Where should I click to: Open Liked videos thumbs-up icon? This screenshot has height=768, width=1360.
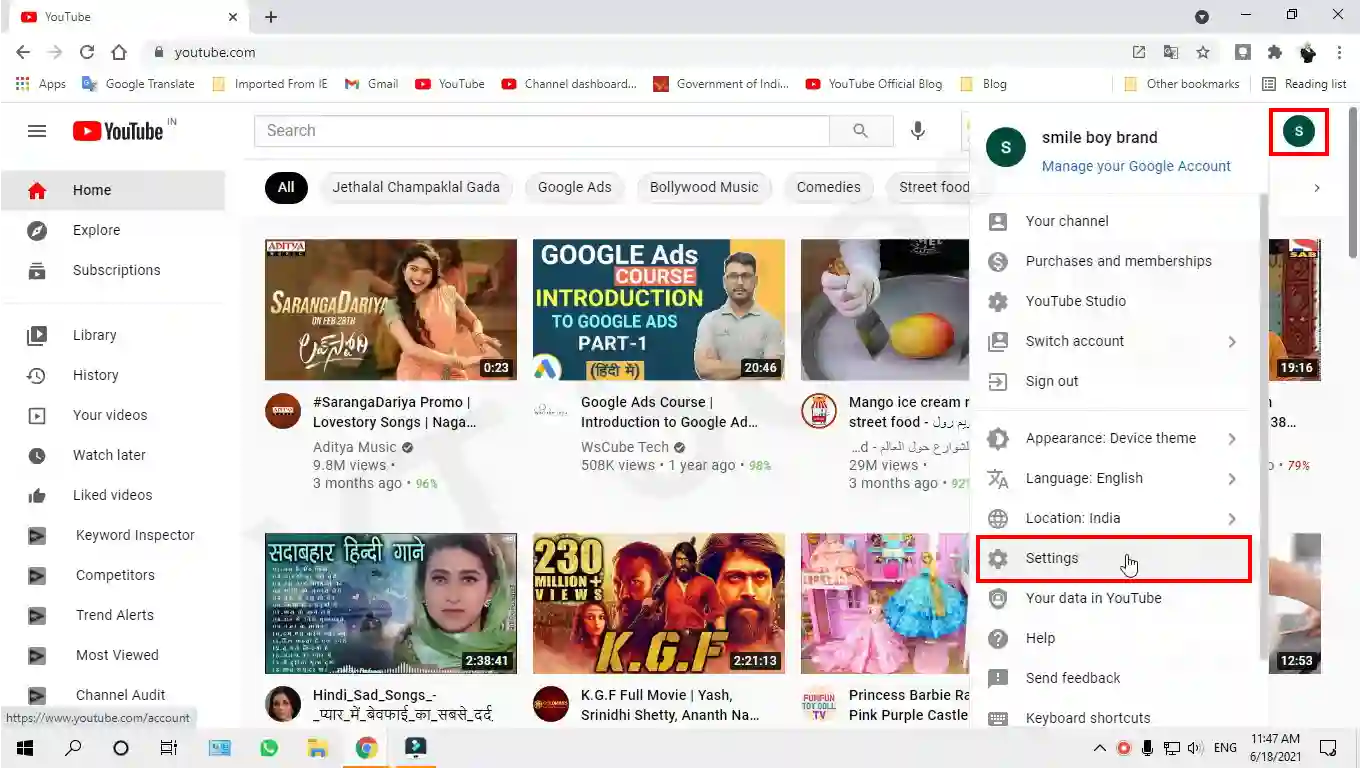pyautogui.click(x=37, y=495)
